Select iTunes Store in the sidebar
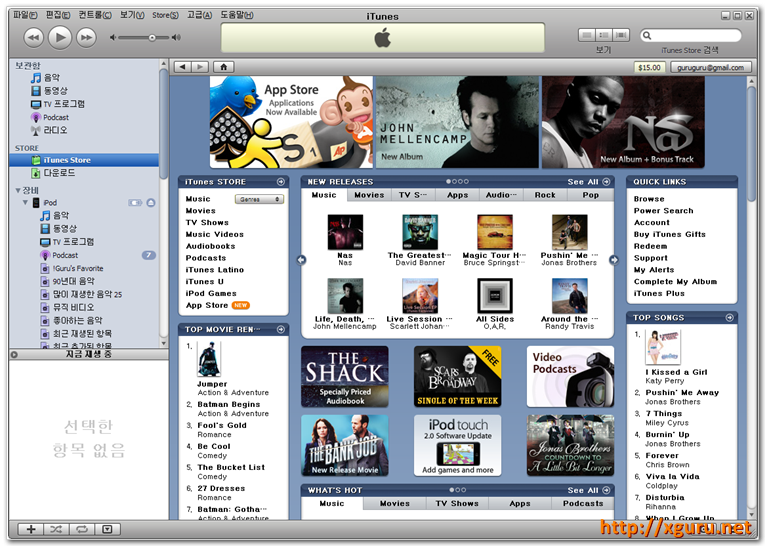Viewport: 765px width, 546px height. click(x=84, y=160)
